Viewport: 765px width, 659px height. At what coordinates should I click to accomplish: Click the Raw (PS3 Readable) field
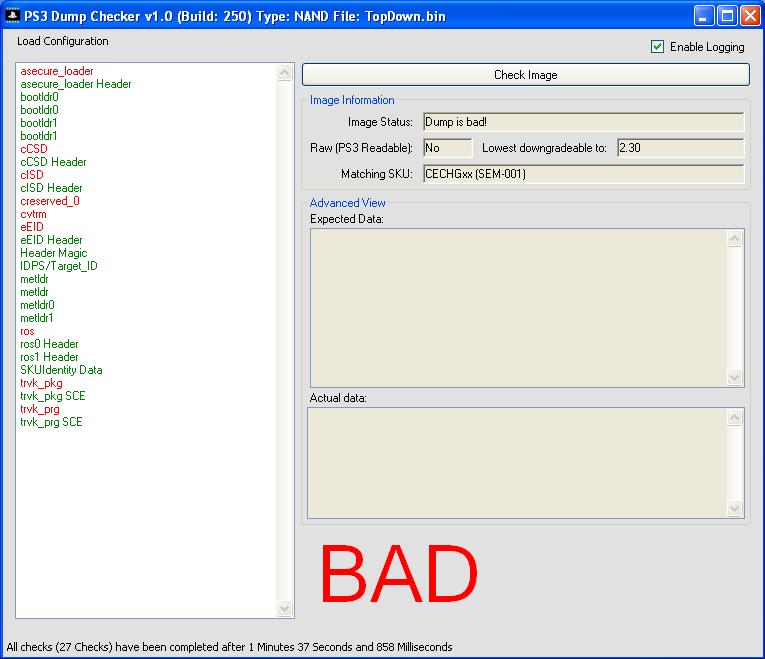(447, 148)
